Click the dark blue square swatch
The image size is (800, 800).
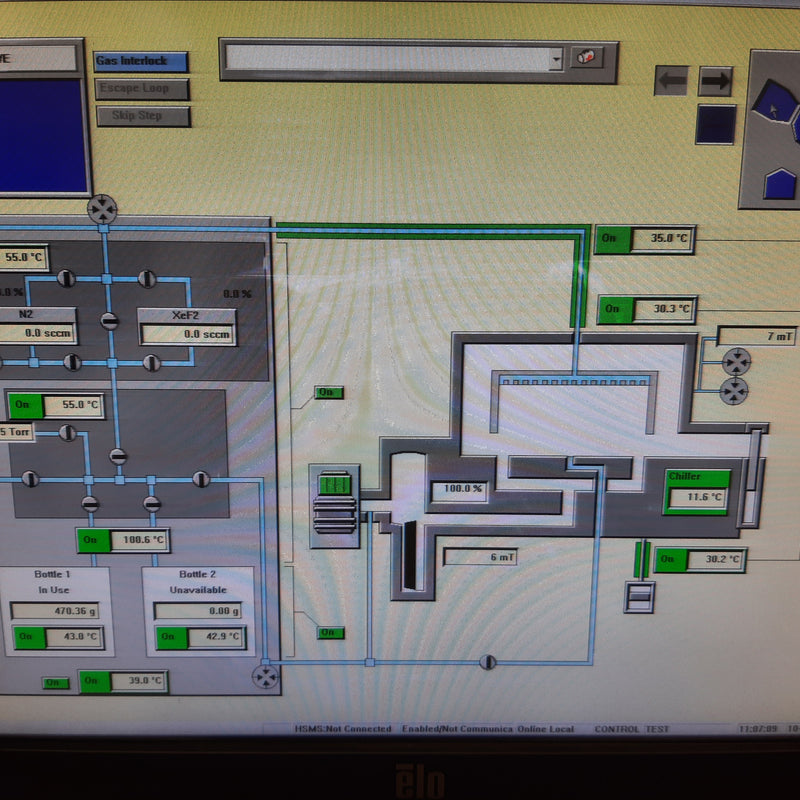[x=715, y=124]
